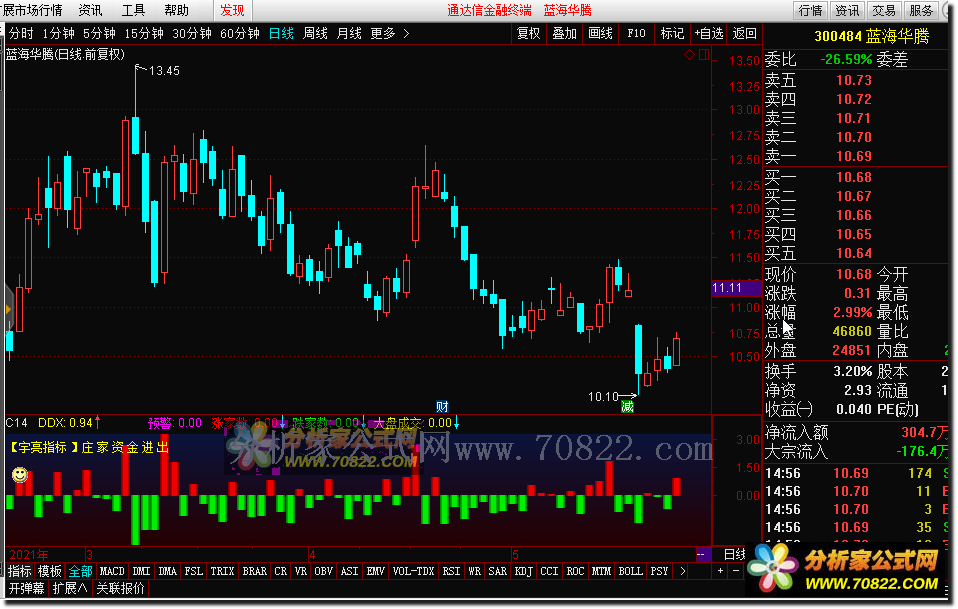This screenshot has height=609, width=958.
Task: Open the 展市场行情 menu
Action: [x=32, y=10]
